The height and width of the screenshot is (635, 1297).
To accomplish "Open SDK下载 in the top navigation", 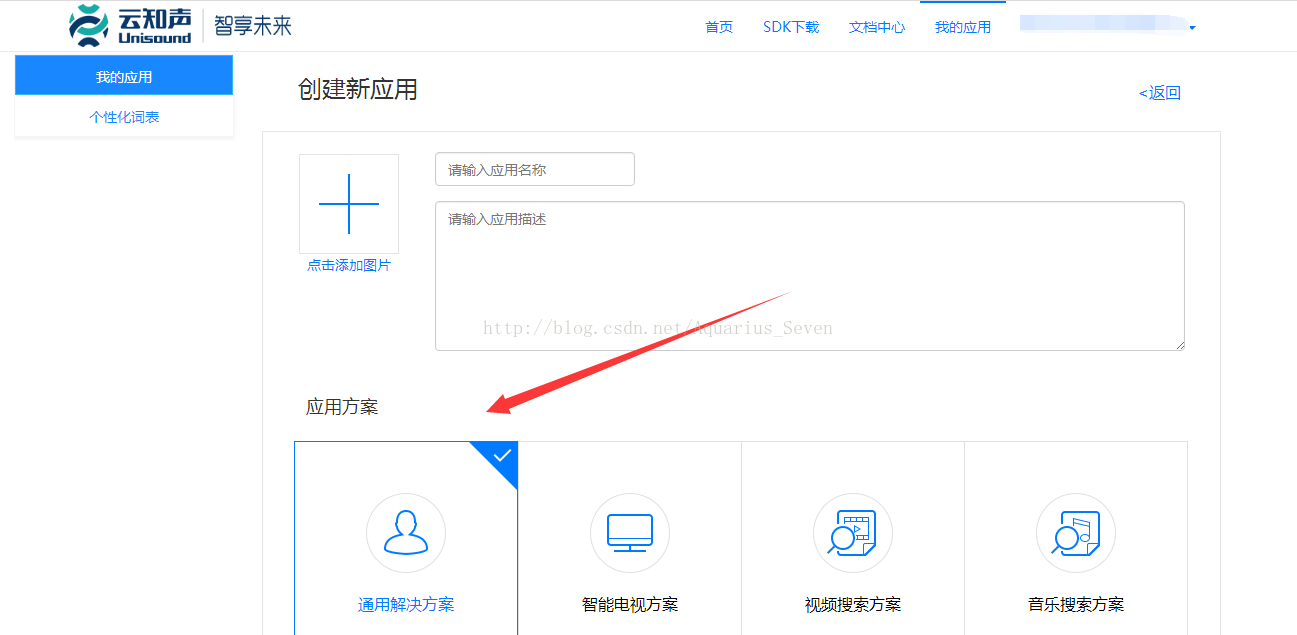I will [x=791, y=27].
